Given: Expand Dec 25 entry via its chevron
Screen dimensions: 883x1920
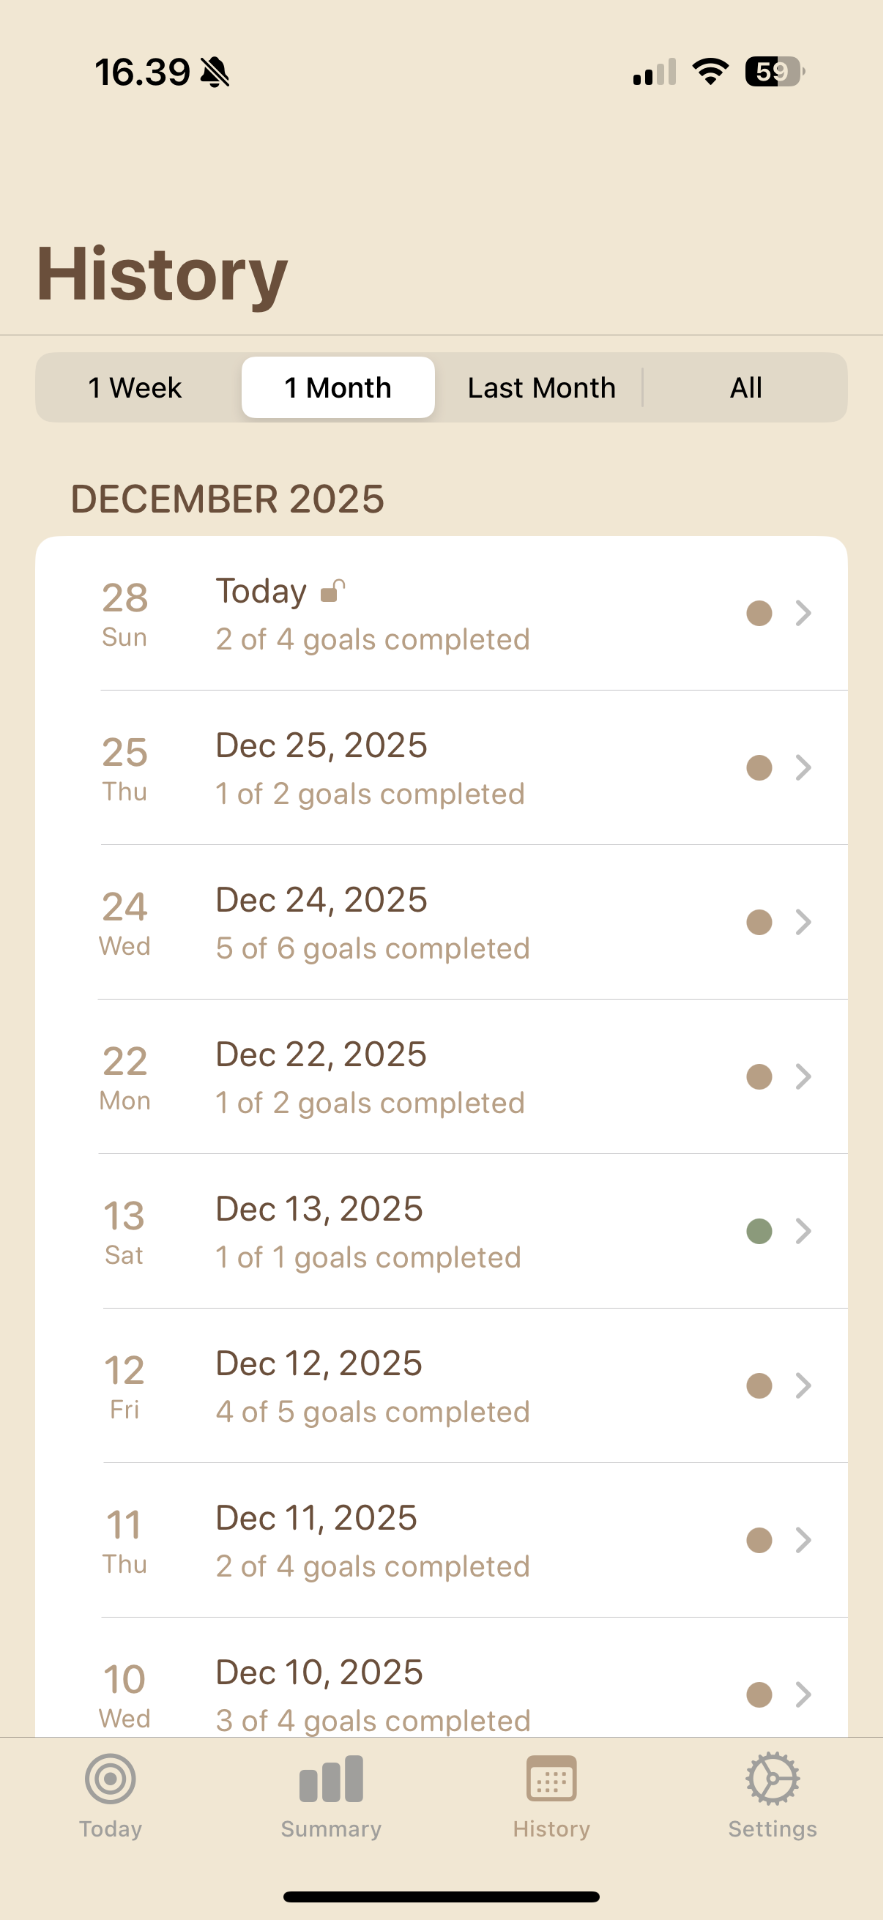Looking at the screenshot, I should 803,768.
